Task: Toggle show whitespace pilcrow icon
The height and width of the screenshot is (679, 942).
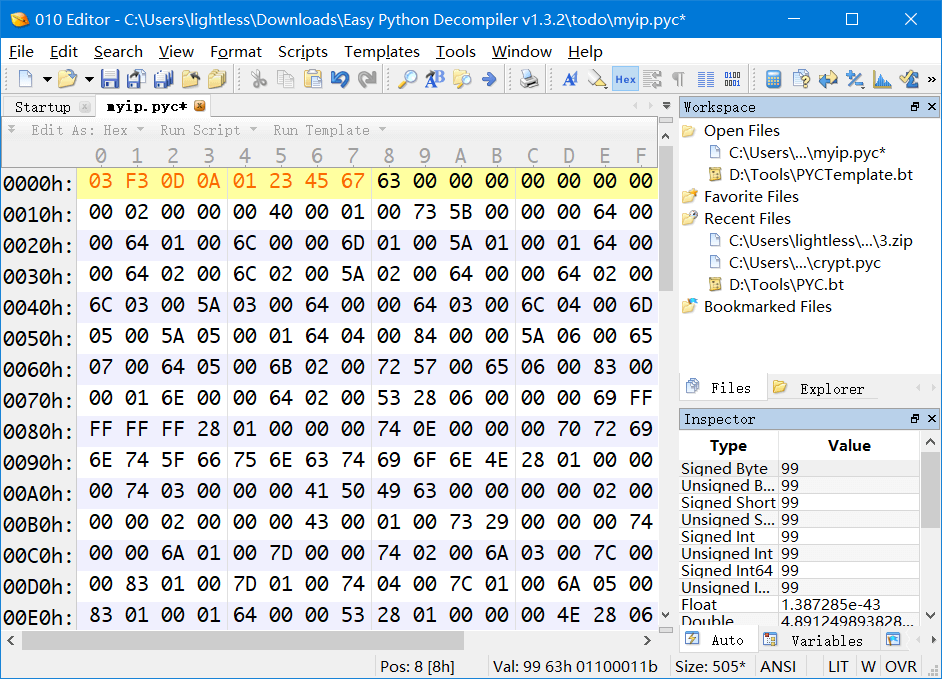Action: pyautogui.click(x=678, y=79)
